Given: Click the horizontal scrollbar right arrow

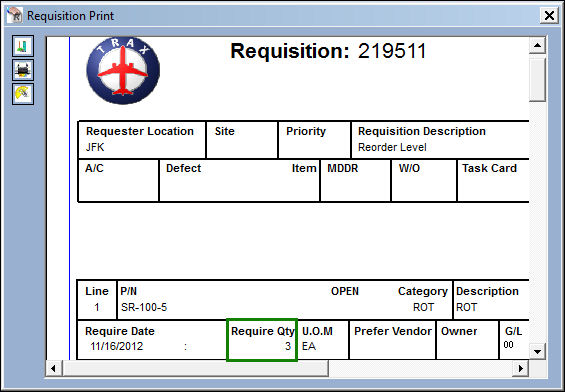Looking at the screenshot, I should pyautogui.click(x=521, y=368).
